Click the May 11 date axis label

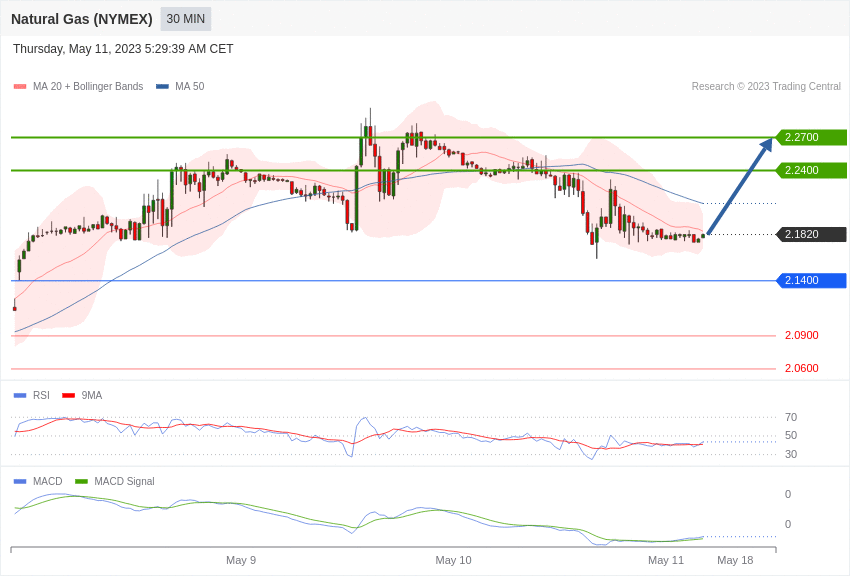666,560
